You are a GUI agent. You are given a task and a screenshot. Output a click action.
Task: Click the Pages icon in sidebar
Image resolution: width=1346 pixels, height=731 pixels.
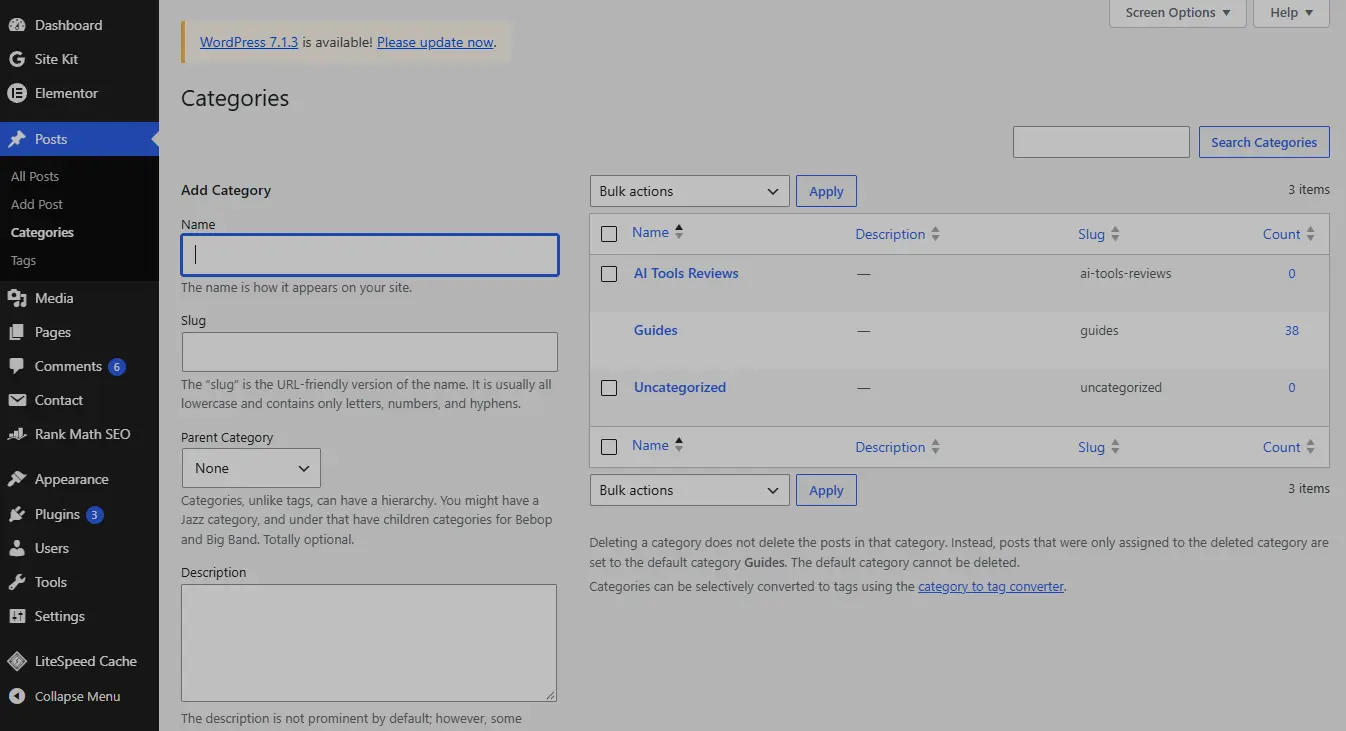pyautogui.click(x=17, y=332)
